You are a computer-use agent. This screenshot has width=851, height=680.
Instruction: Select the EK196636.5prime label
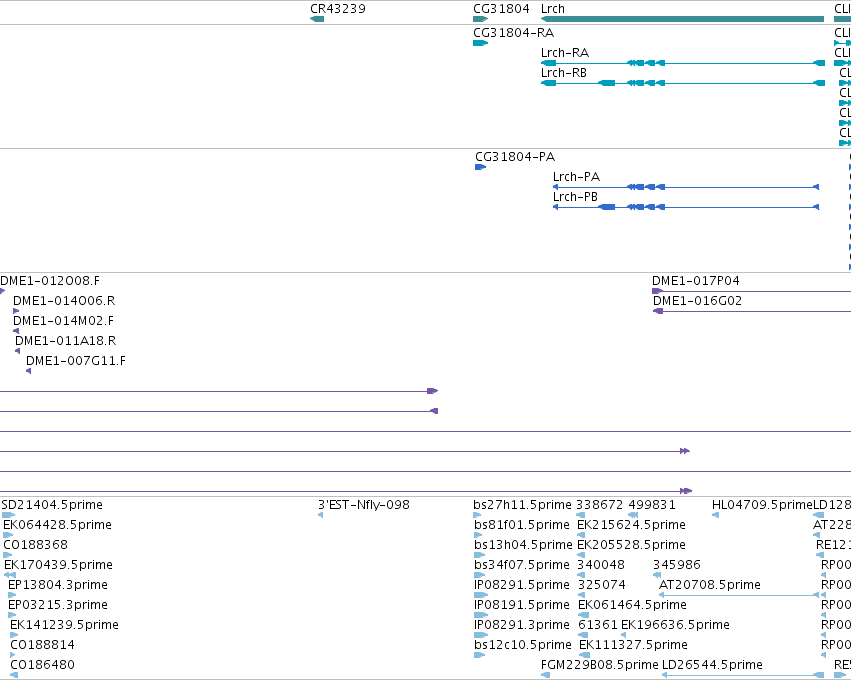675,625
